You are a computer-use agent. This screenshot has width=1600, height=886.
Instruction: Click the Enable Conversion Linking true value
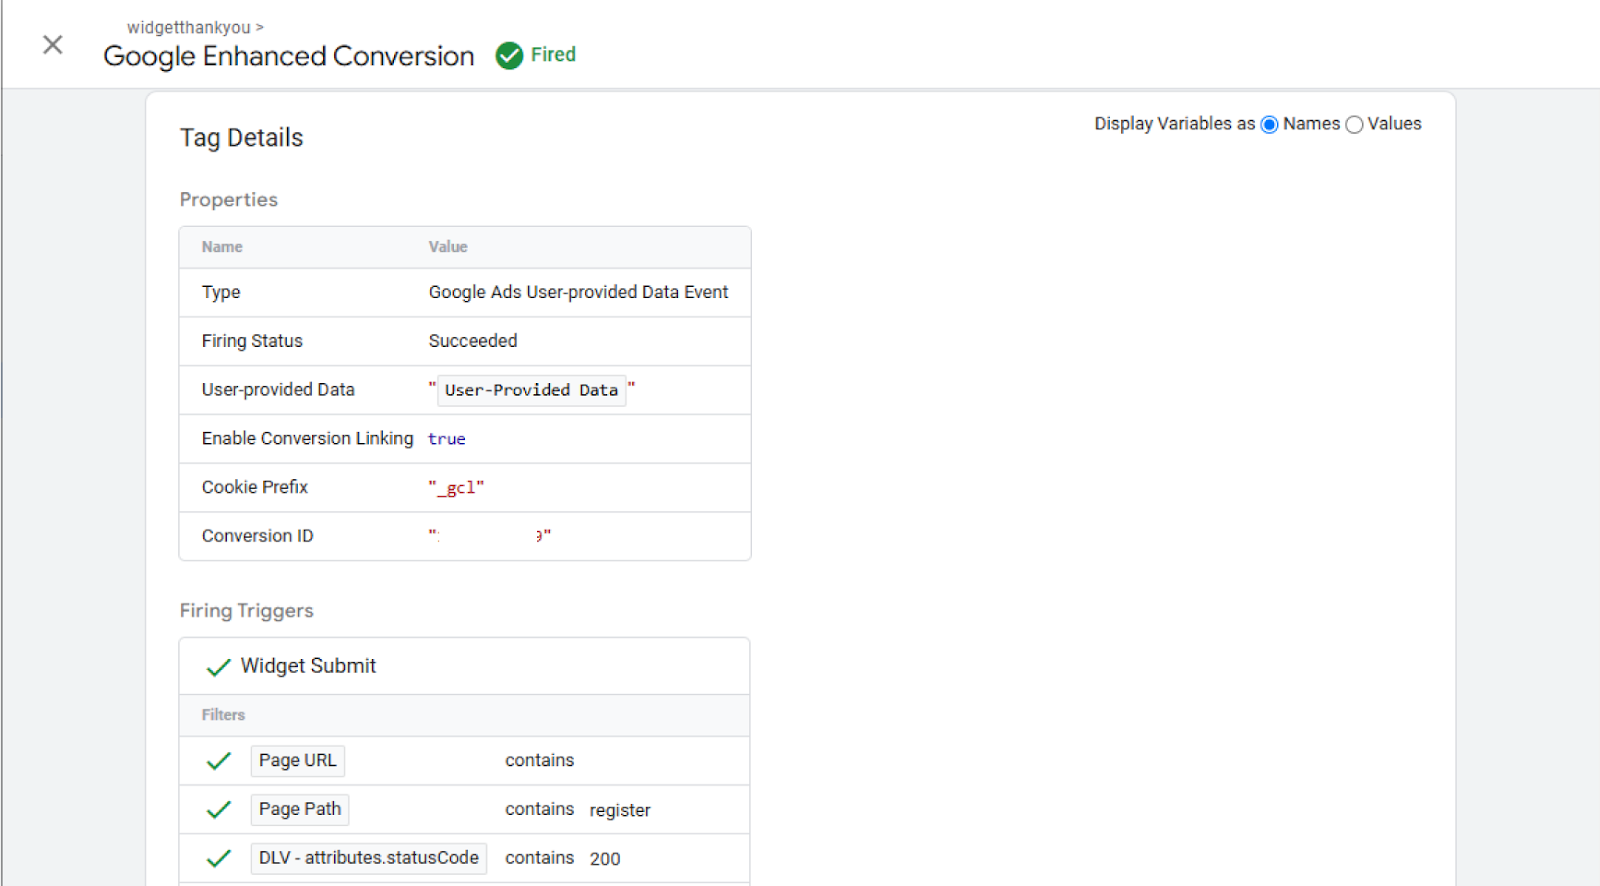446,439
